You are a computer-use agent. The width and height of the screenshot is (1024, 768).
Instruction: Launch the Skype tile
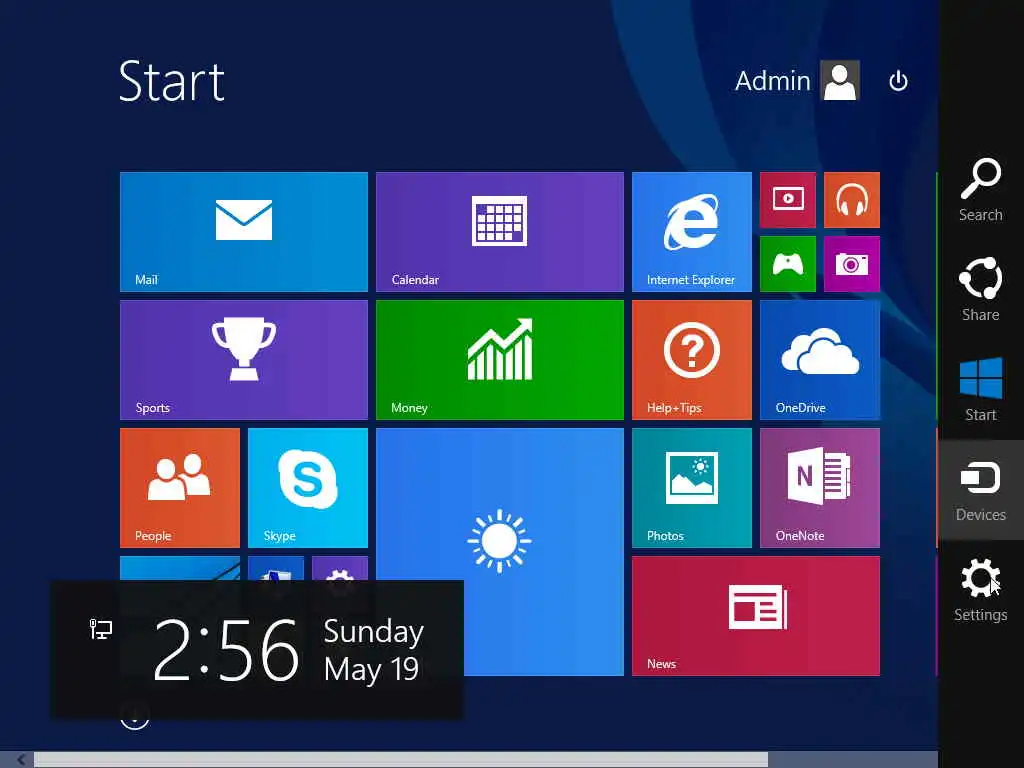point(308,488)
